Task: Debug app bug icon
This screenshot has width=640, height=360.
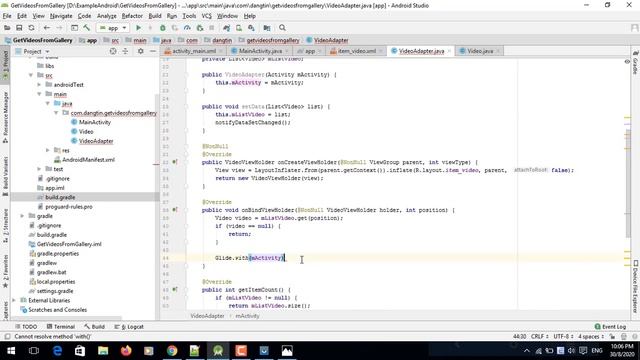Action: 162,28
